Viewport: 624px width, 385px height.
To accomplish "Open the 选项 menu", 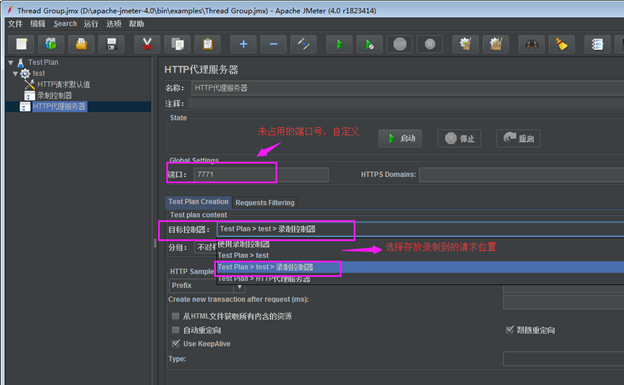I will [113, 24].
